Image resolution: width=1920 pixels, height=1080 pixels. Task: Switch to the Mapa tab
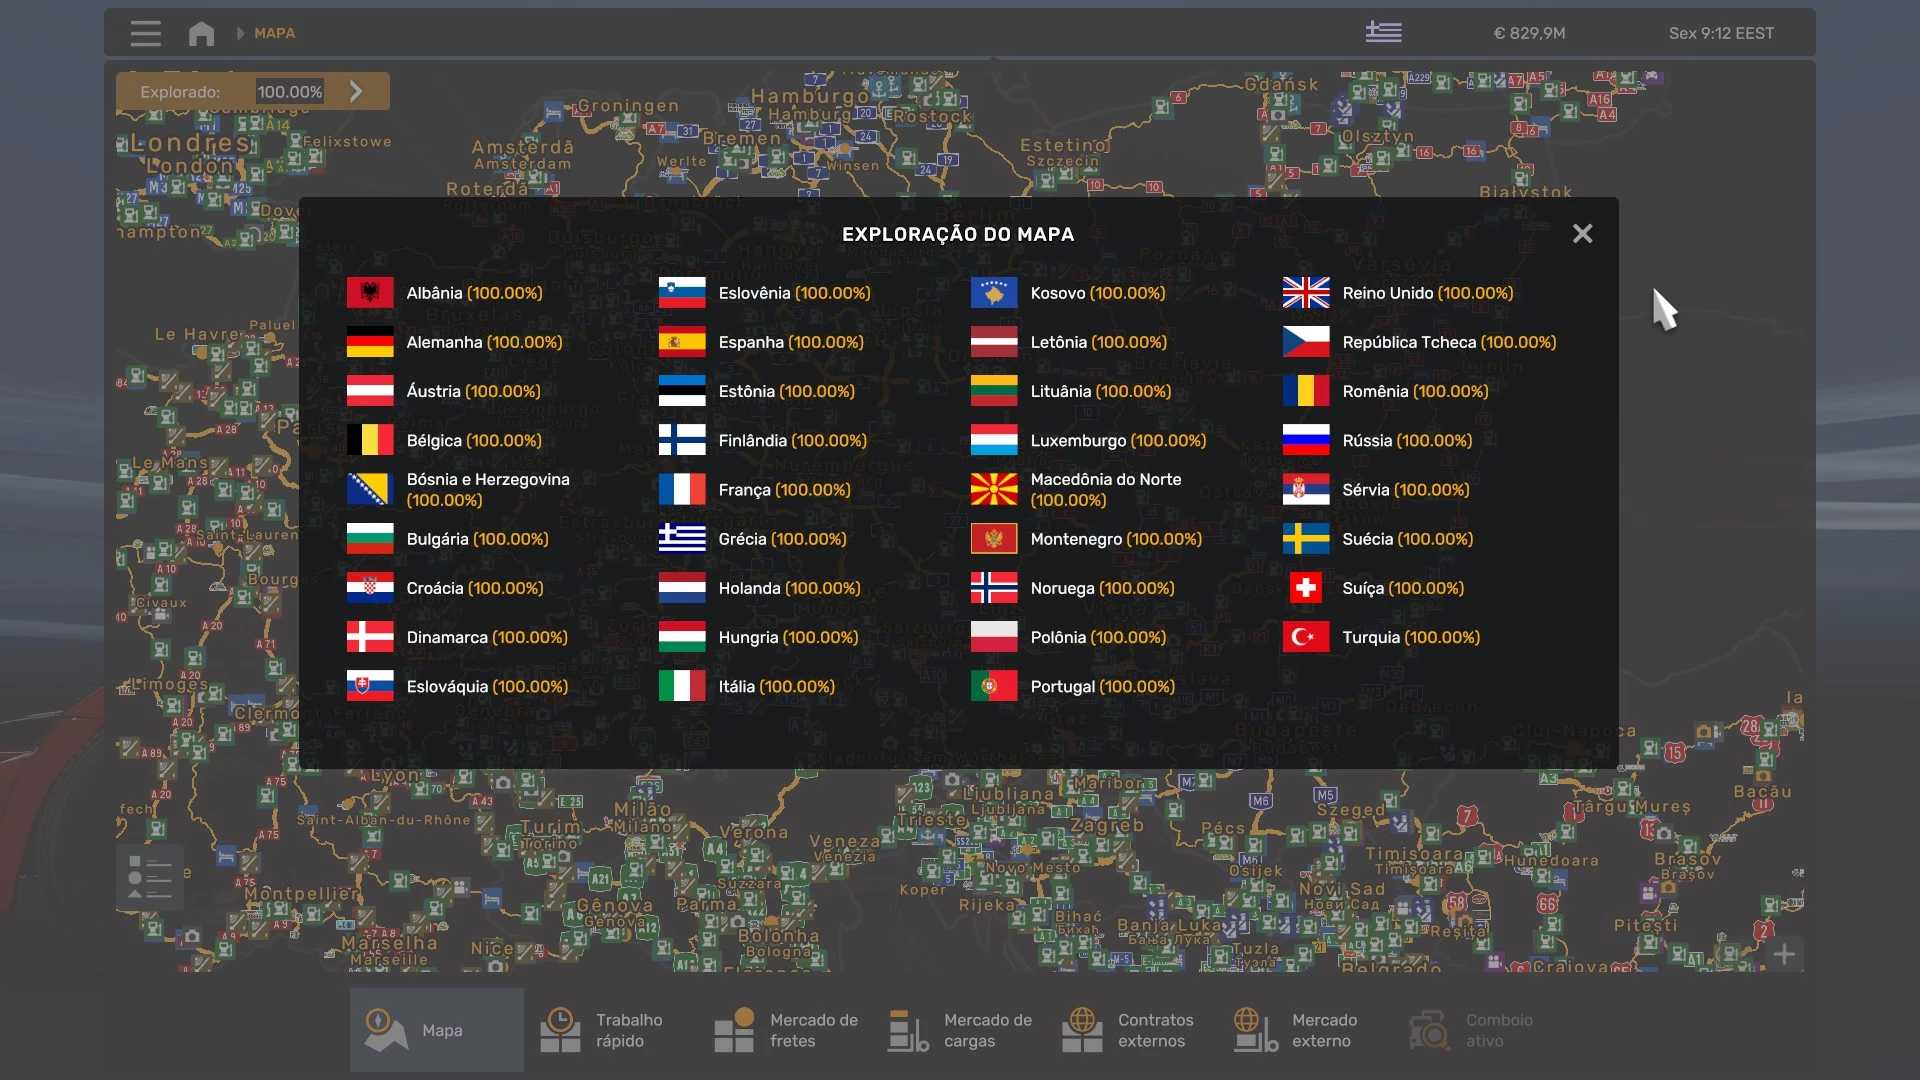tap(436, 1030)
